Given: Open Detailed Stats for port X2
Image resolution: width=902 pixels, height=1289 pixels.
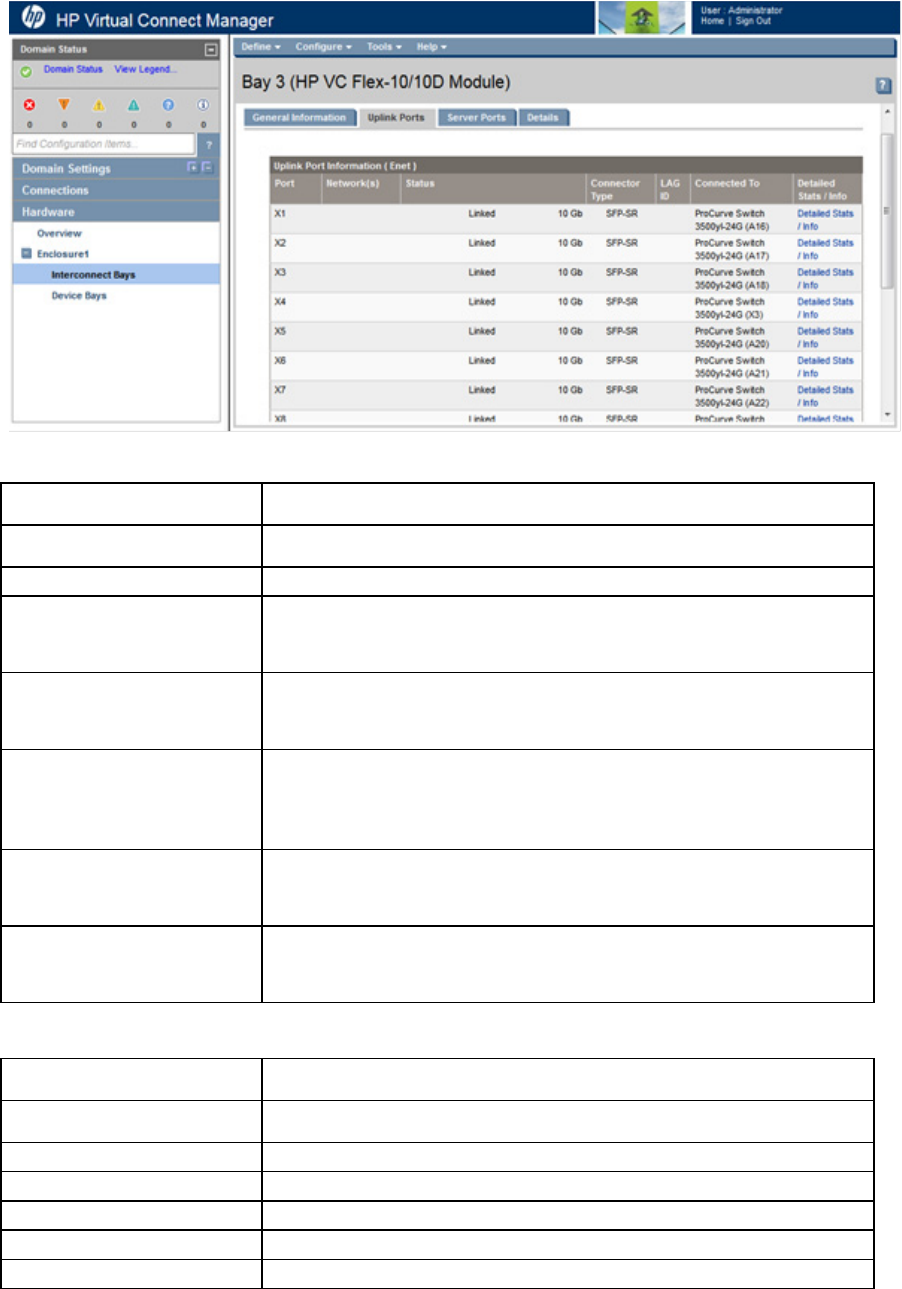Looking at the screenshot, I should tap(825, 248).
